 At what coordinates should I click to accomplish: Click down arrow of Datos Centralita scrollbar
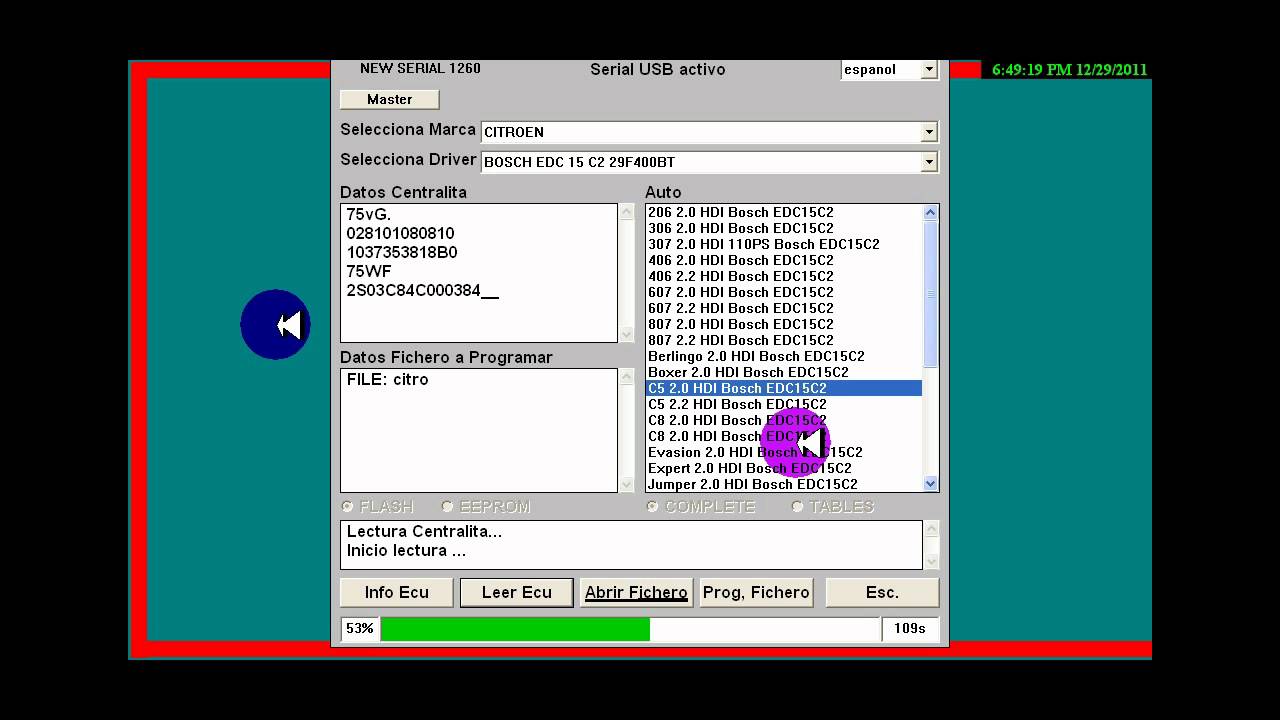coord(627,335)
